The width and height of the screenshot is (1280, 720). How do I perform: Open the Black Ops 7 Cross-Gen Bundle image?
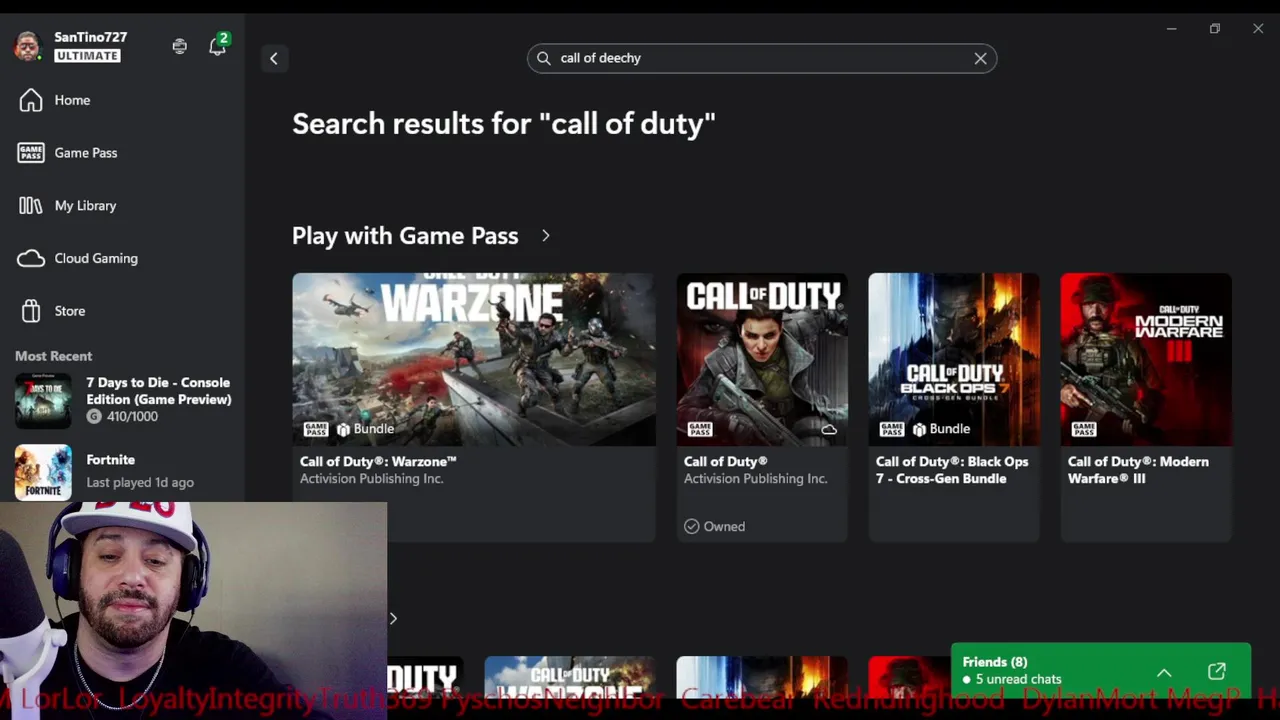(x=954, y=359)
